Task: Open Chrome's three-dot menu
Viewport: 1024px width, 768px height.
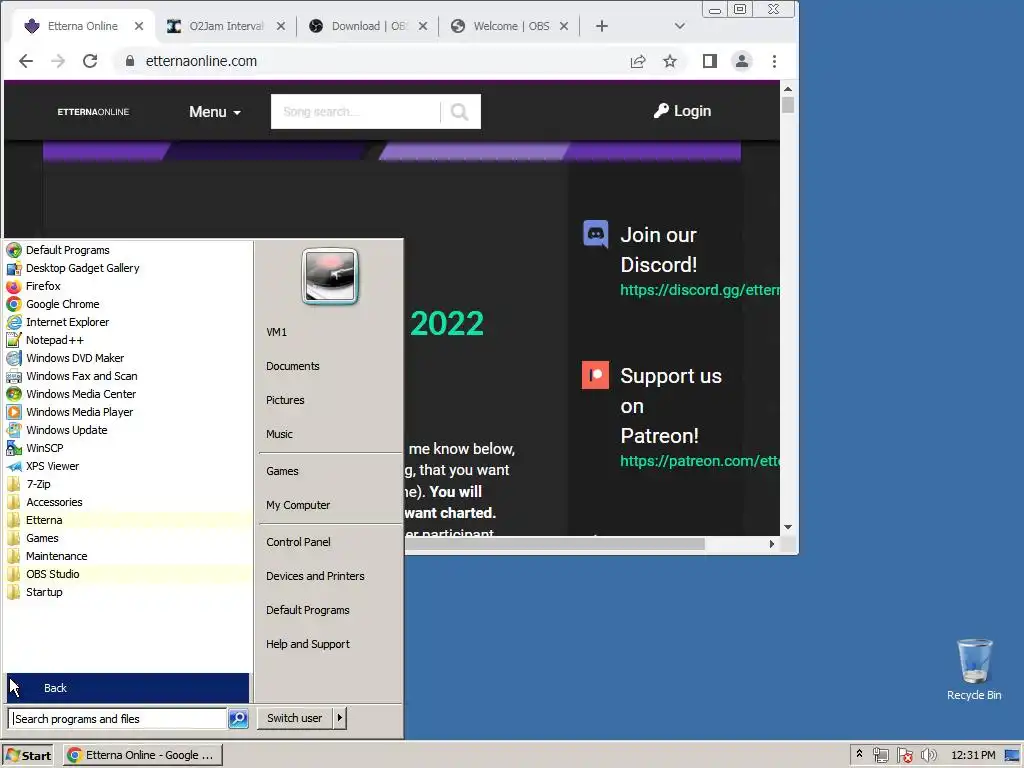Action: [774, 61]
